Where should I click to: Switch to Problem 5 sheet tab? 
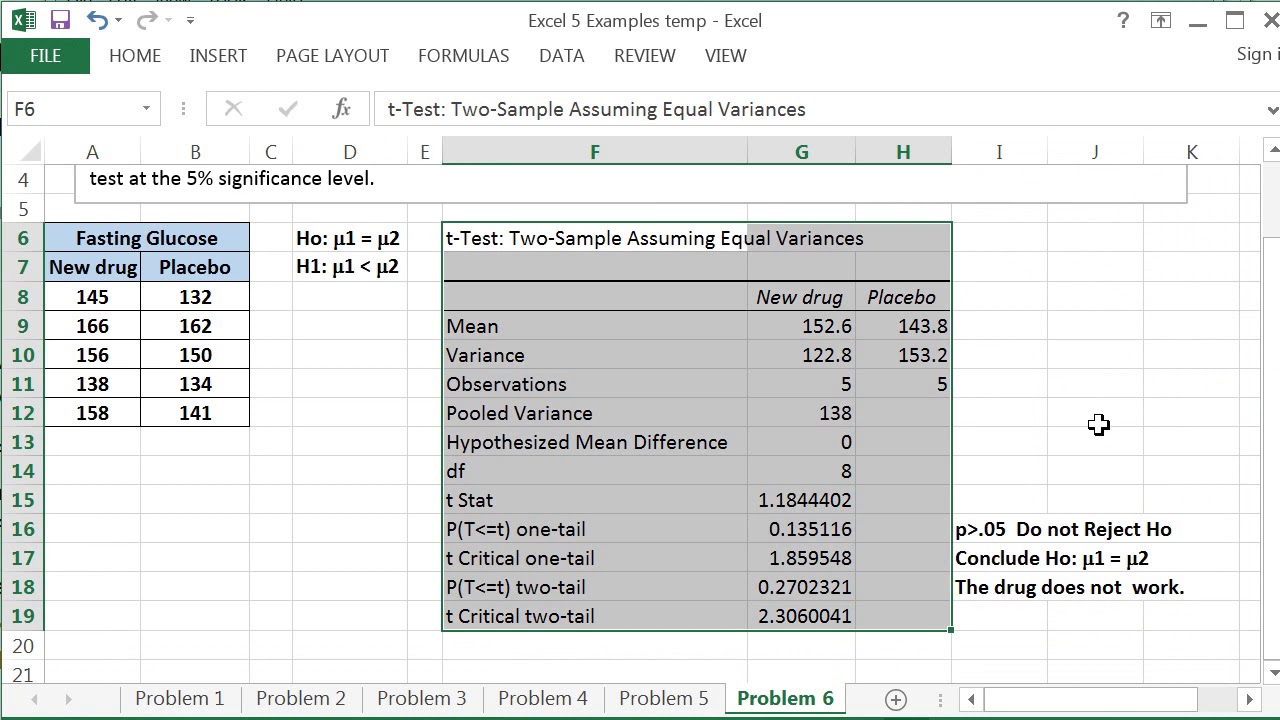point(664,698)
